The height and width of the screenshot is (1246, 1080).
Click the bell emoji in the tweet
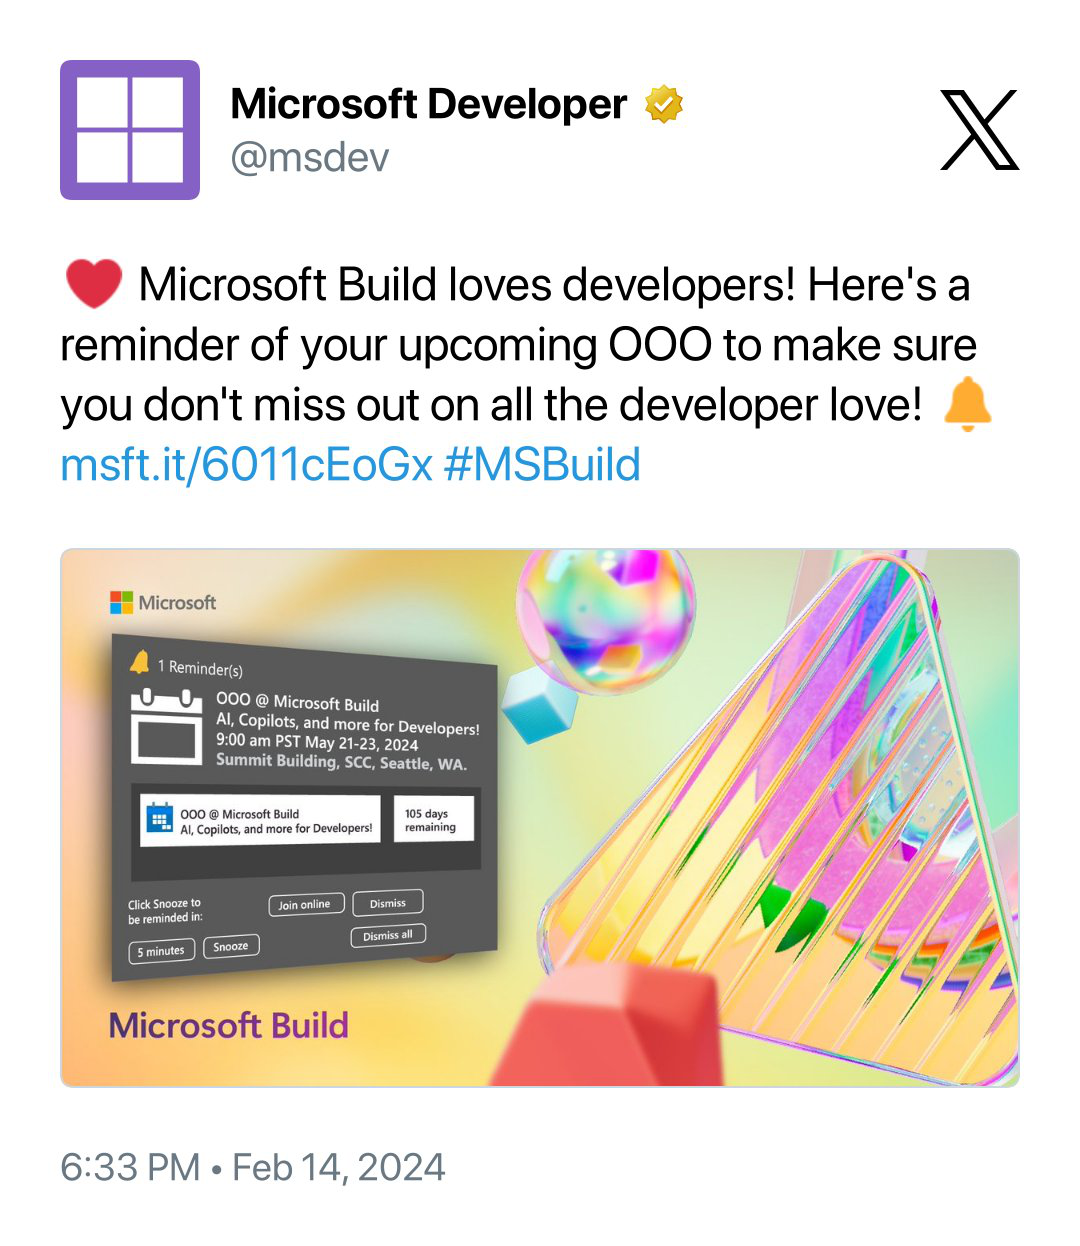click(x=967, y=404)
